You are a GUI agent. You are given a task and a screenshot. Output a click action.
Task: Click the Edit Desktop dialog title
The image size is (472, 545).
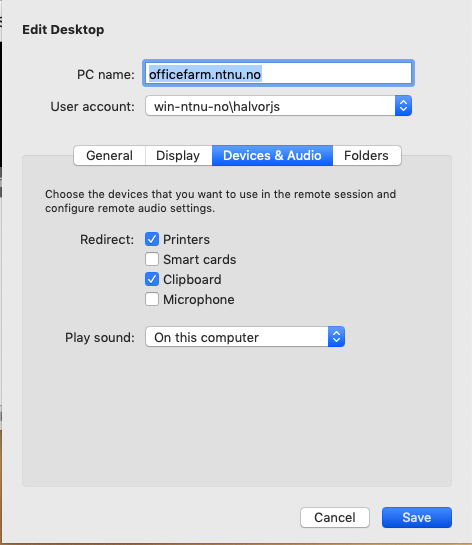coord(63,30)
